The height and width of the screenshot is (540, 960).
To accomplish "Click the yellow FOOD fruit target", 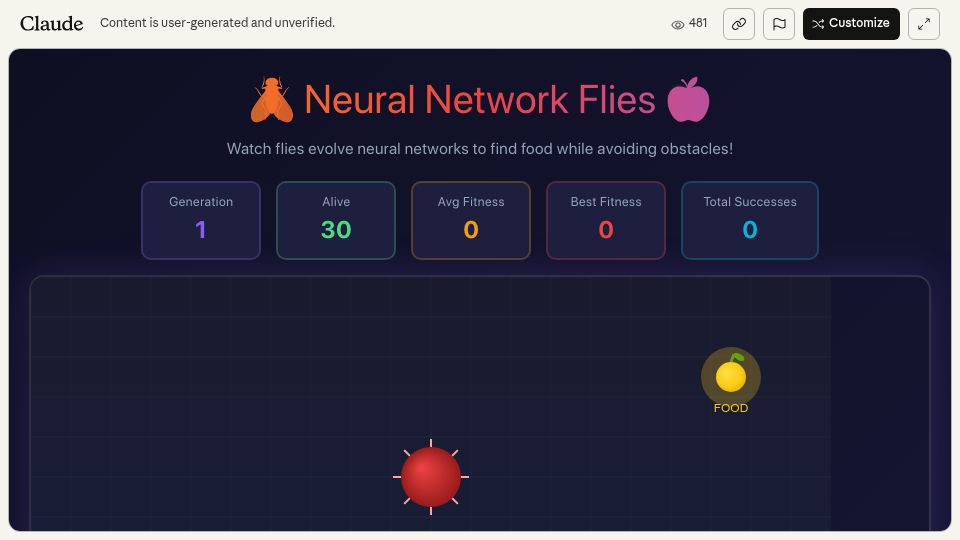I will pyautogui.click(x=731, y=375).
